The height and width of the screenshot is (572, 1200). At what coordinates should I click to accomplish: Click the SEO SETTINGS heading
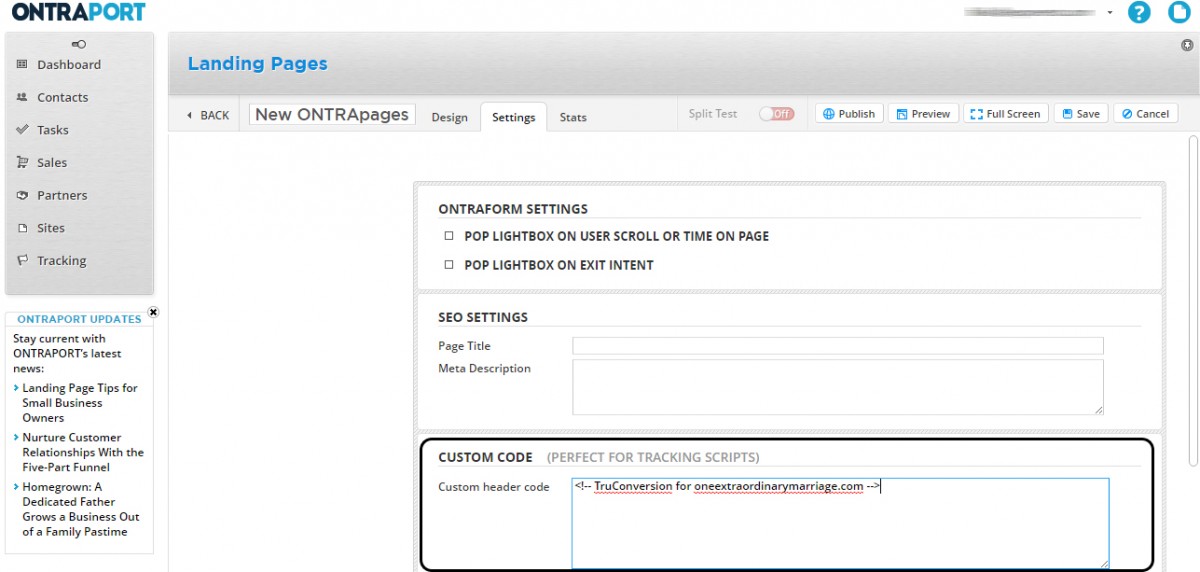[x=483, y=317]
